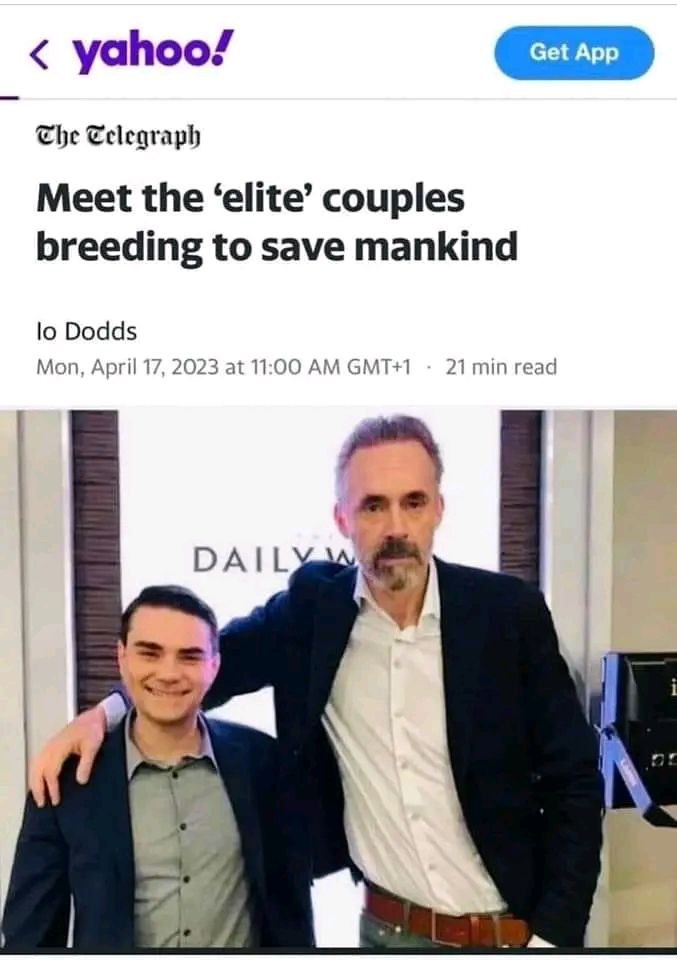Click the 'Meet the elite couples' headline
This screenshot has height=960, width=677.
(277, 222)
